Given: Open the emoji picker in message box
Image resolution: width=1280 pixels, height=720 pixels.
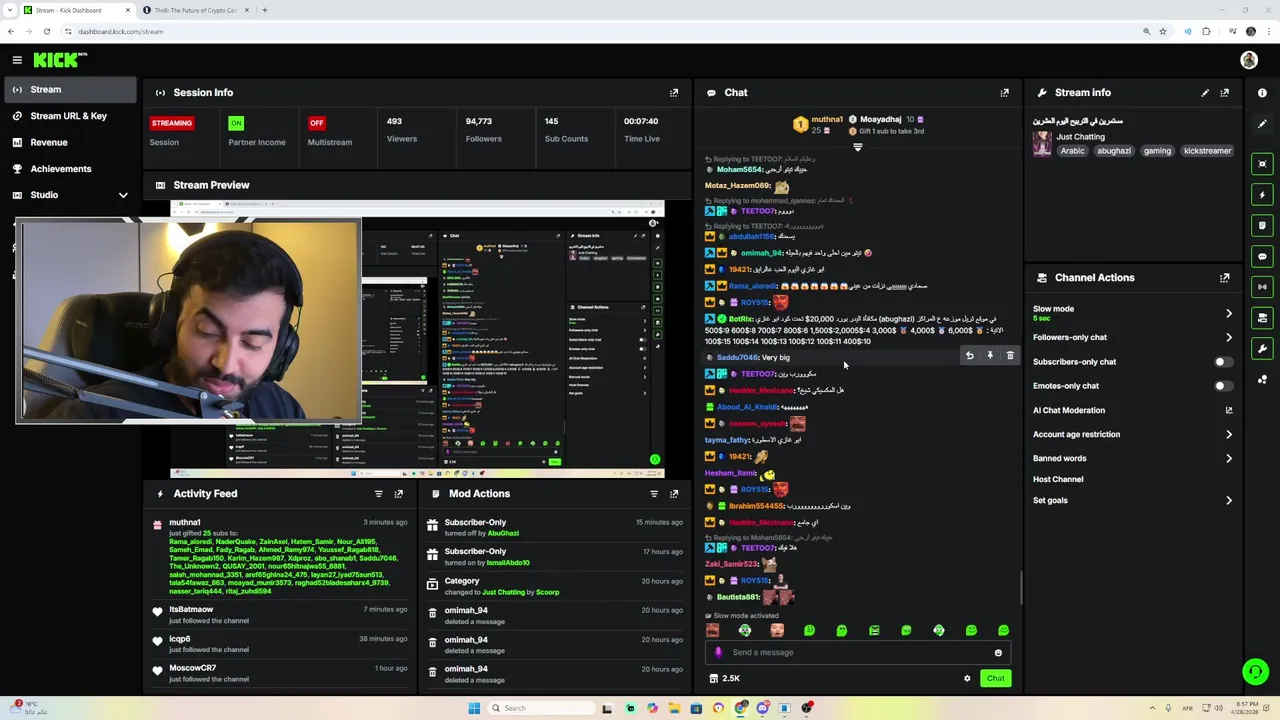Looking at the screenshot, I should (x=997, y=653).
